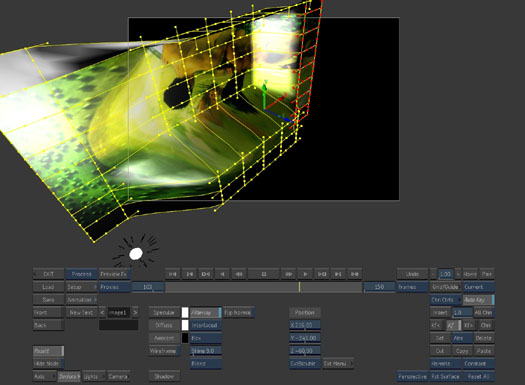Open the Blend mode option

click(x=206, y=364)
